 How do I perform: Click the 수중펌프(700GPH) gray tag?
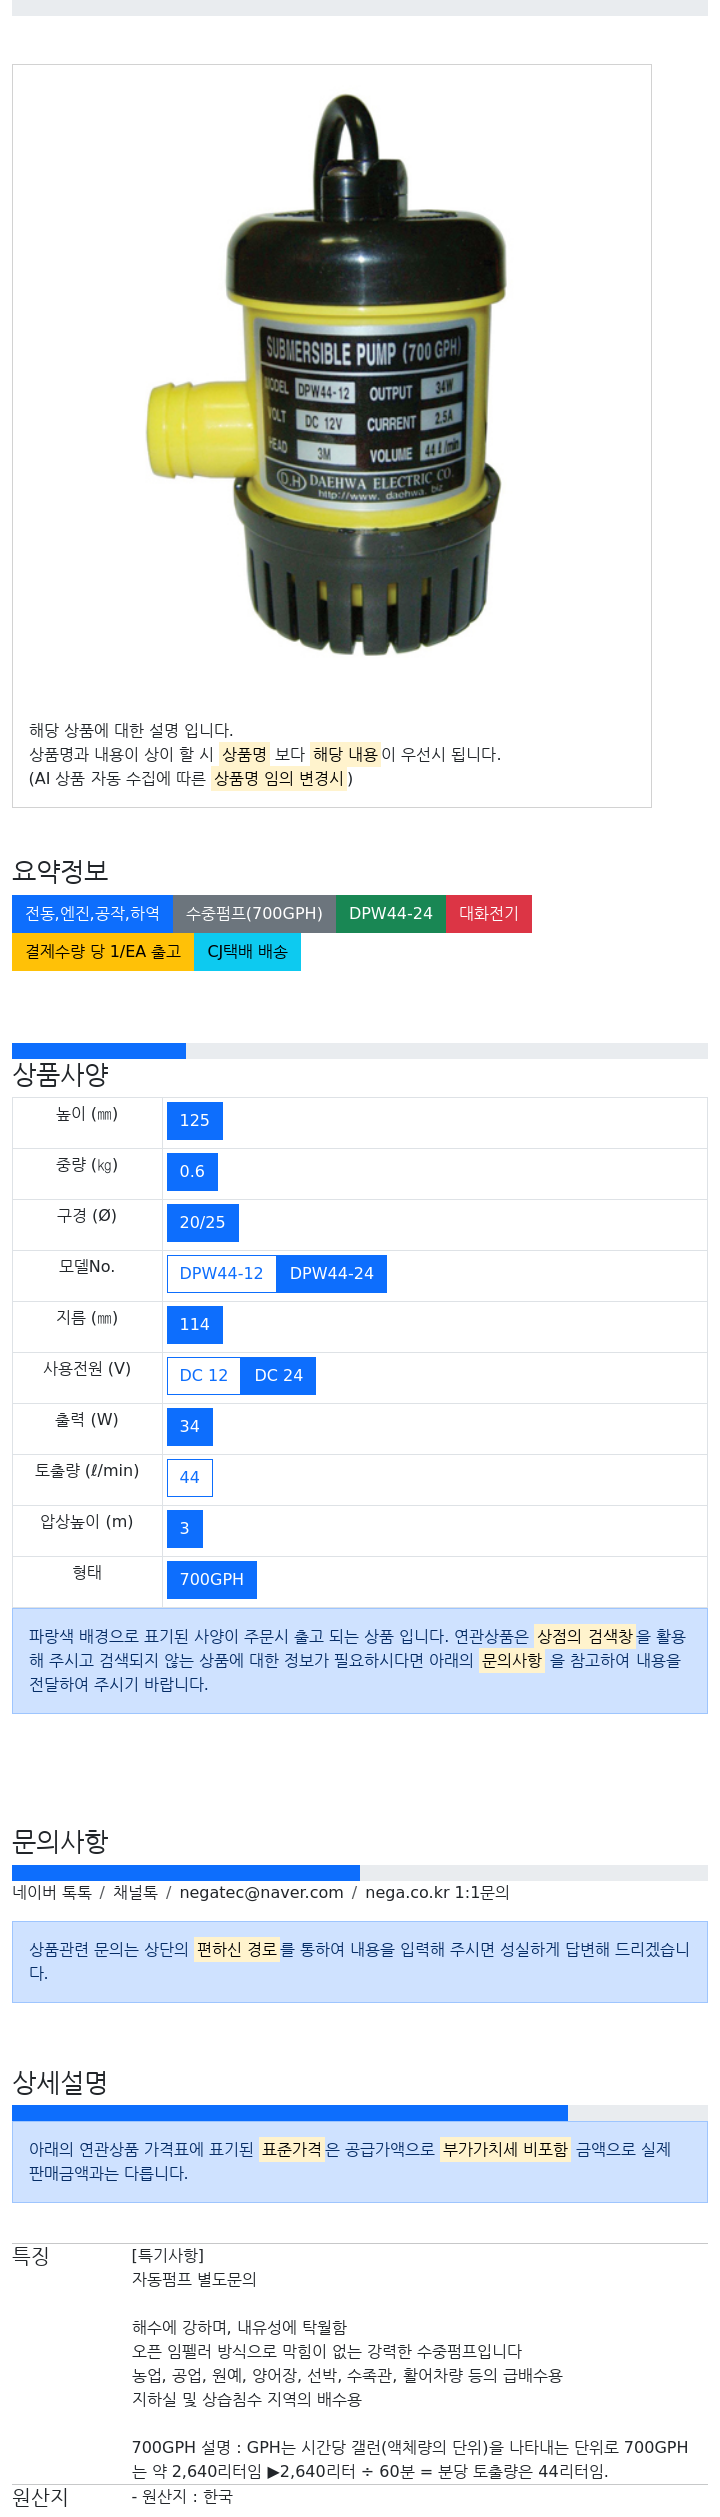point(254,914)
